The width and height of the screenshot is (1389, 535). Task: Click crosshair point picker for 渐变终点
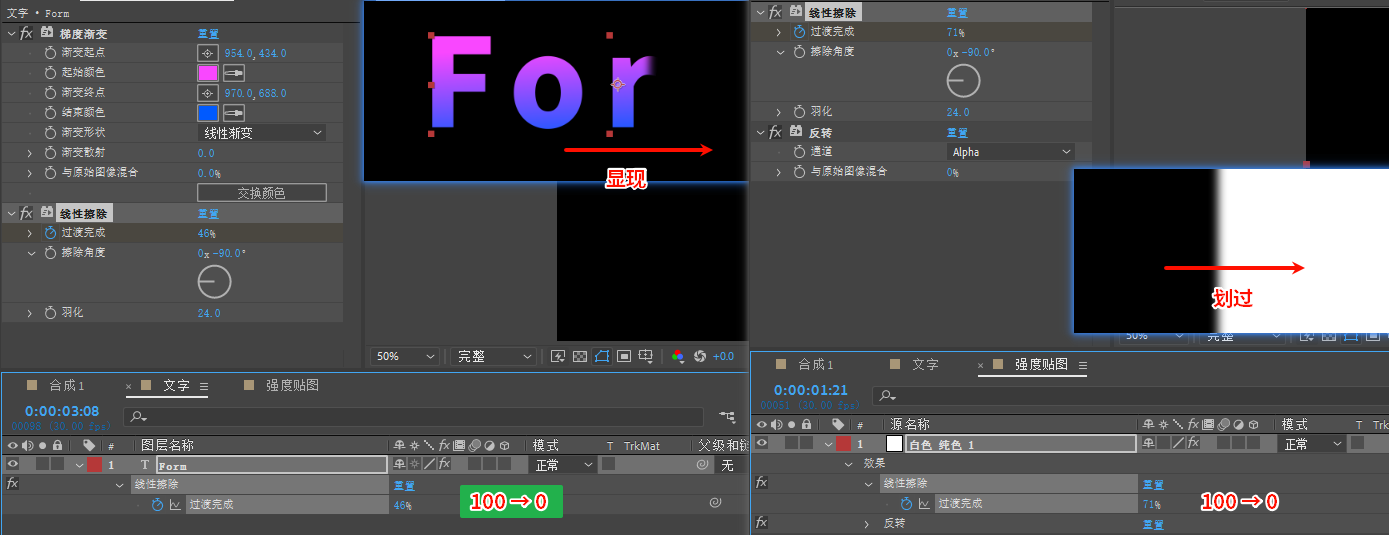[207, 93]
